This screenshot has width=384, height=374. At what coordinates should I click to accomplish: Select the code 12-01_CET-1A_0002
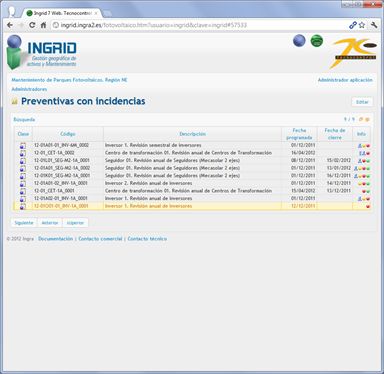click(x=54, y=153)
